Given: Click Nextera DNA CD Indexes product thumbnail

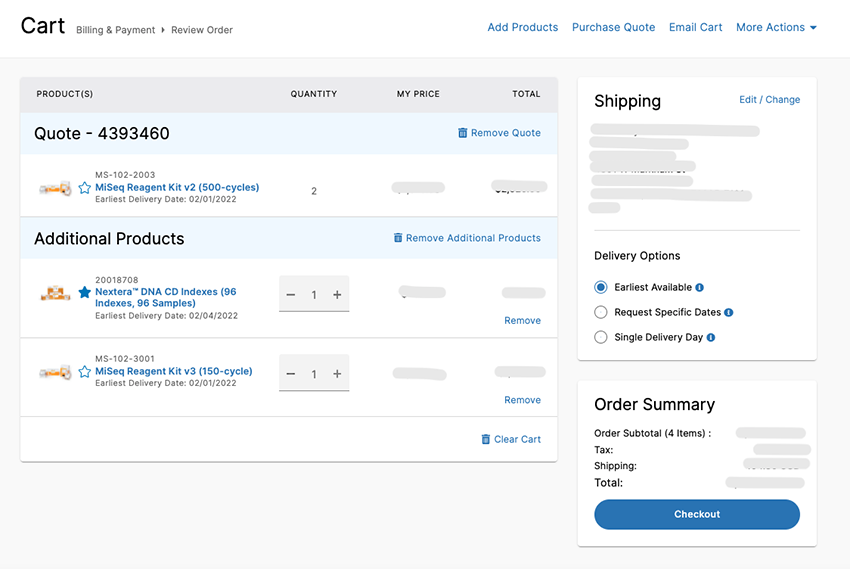Looking at the screenshot, I should [x=55, y=293].
